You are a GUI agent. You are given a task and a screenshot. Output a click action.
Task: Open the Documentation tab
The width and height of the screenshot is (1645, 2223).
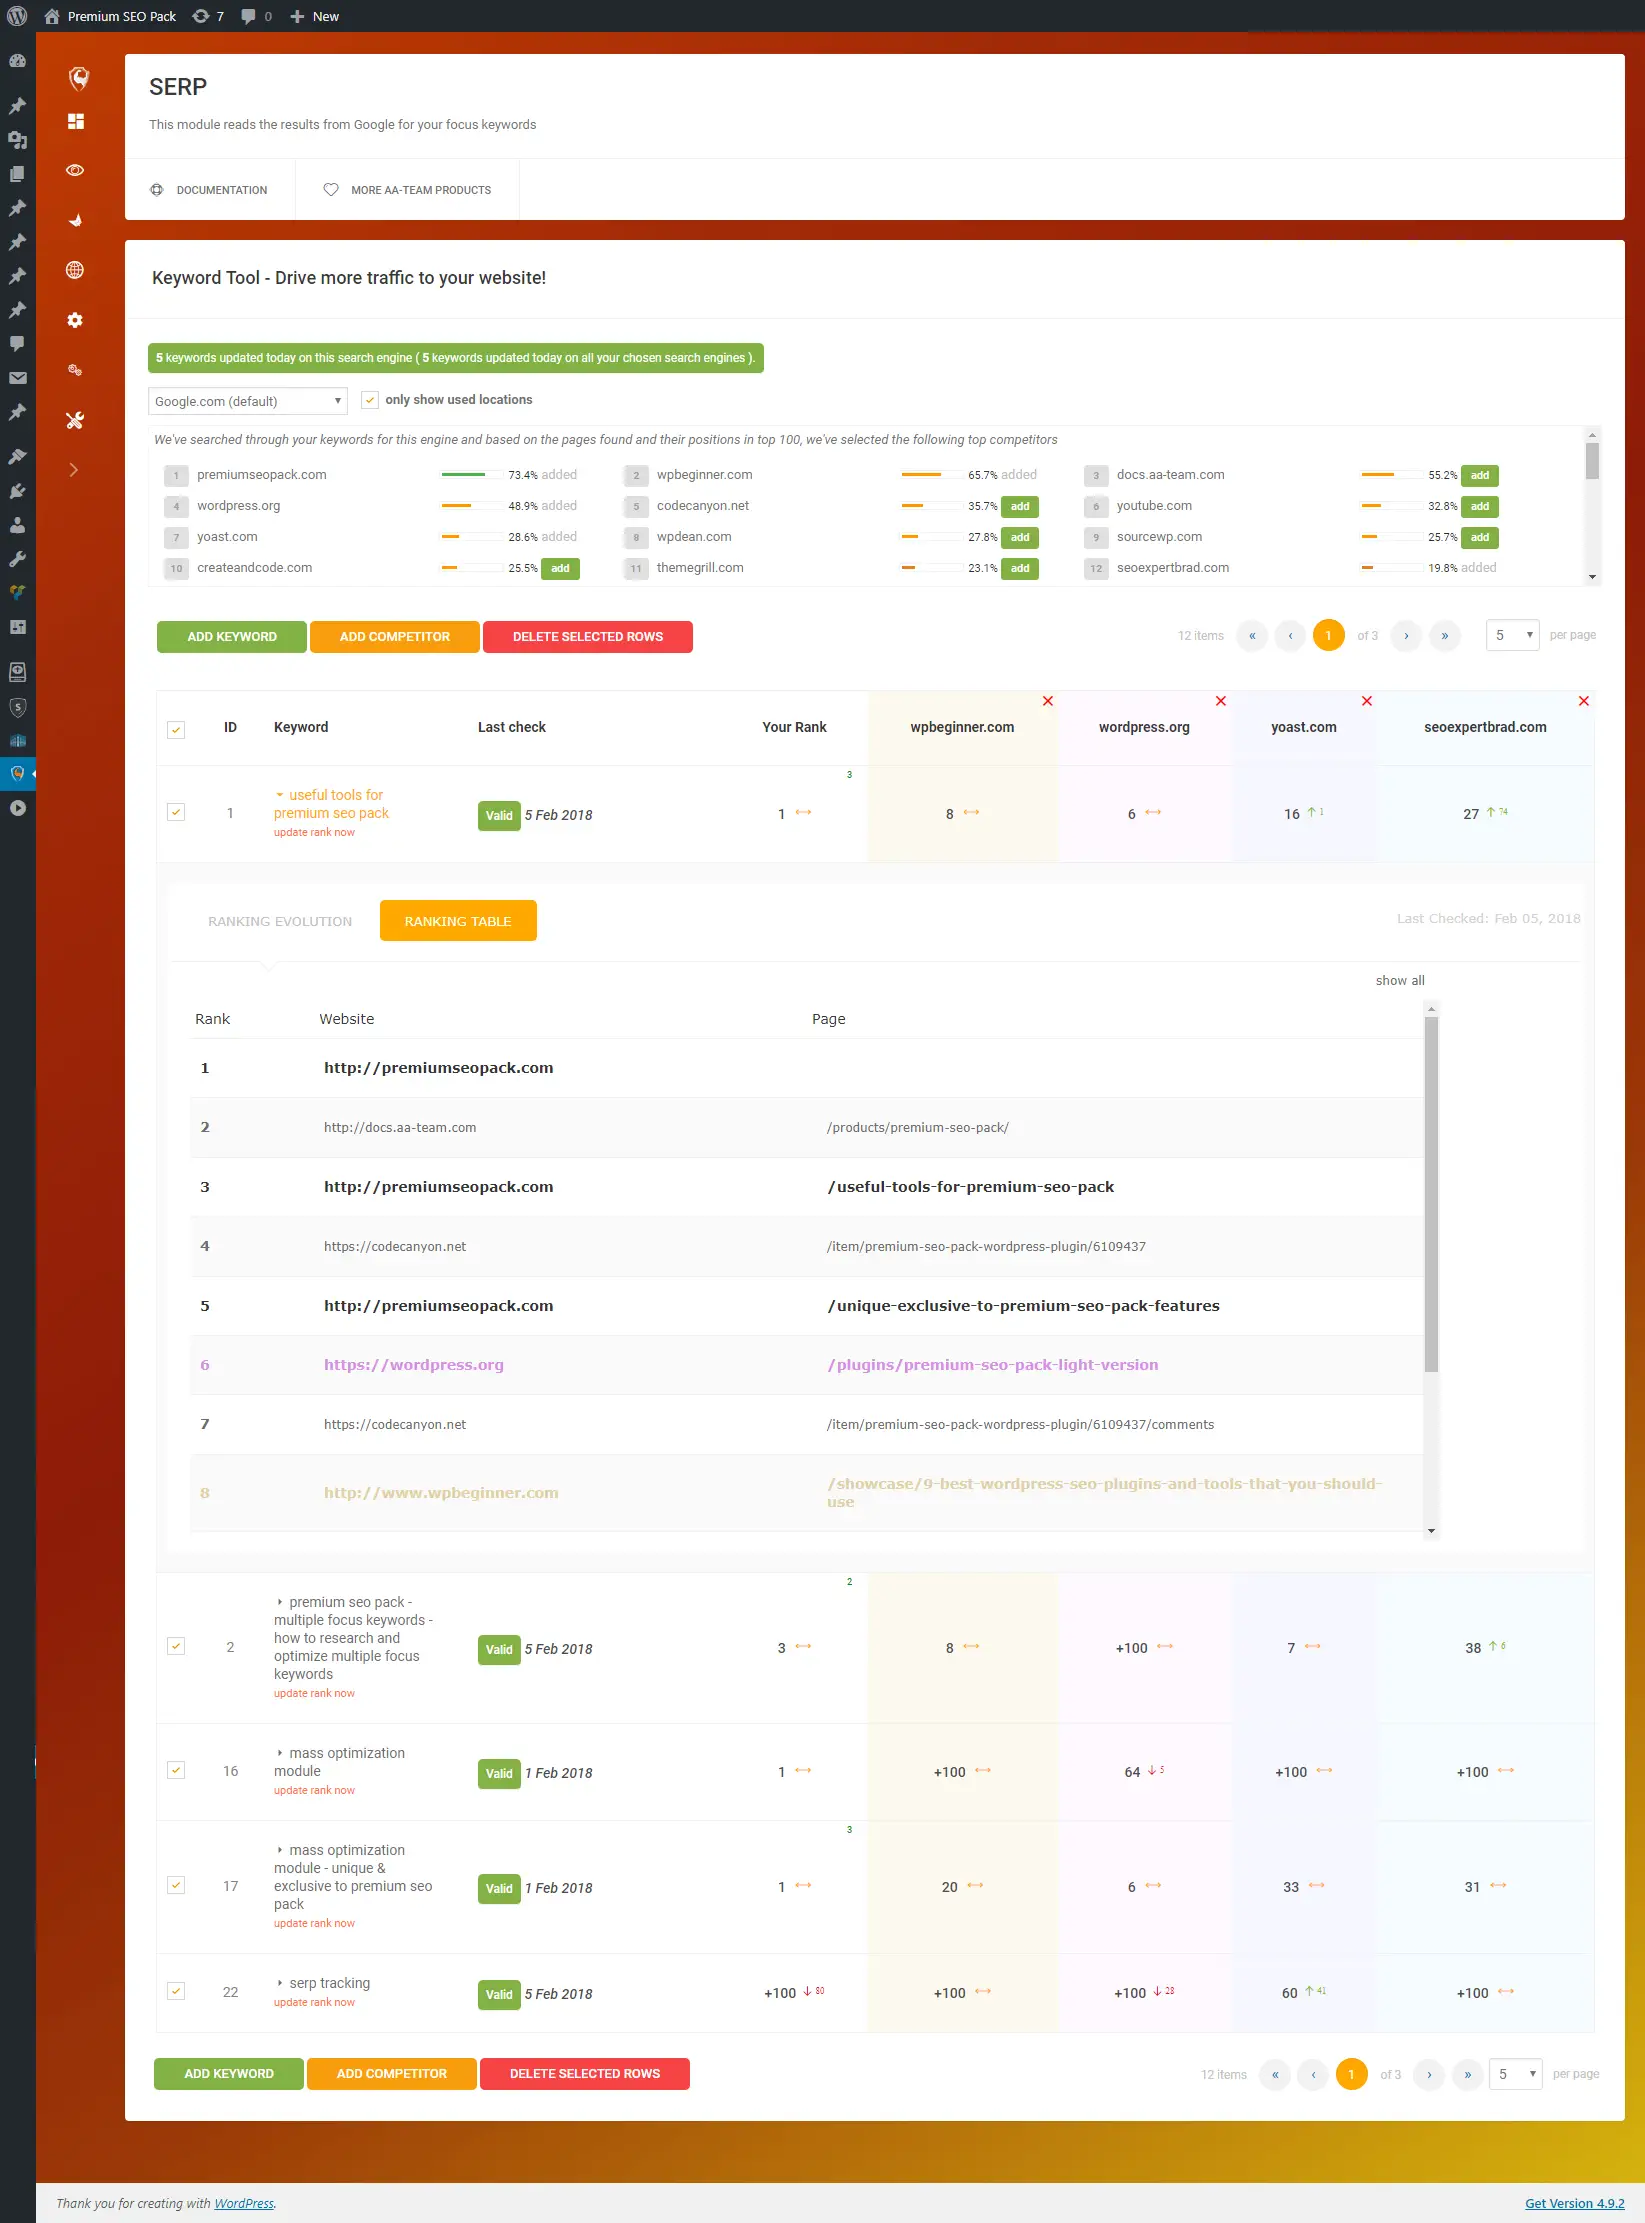coord(210,190)
